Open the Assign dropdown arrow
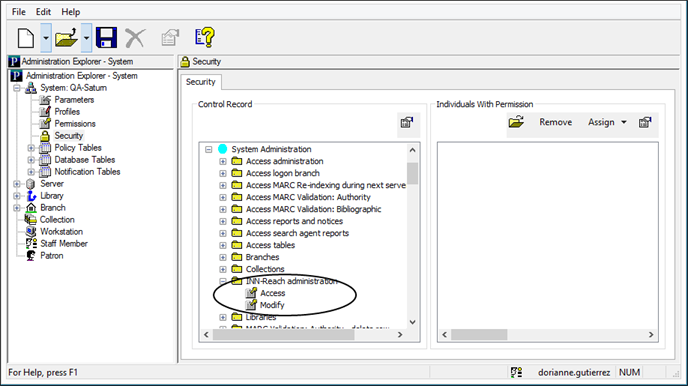Viewport: 688px width, 386px height. tap(624, 122)
